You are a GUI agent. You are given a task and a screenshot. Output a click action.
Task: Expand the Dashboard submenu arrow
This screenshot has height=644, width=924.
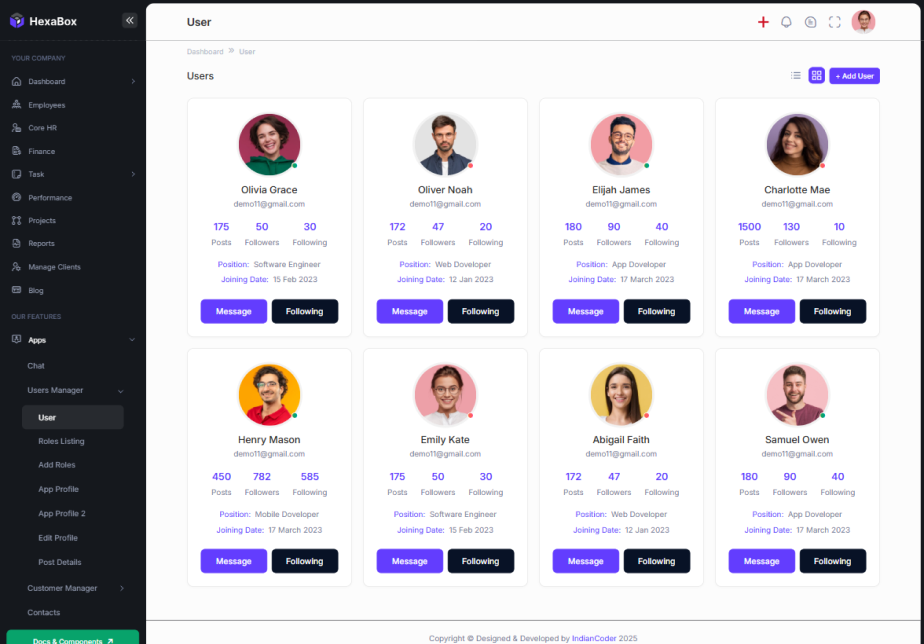pyautogui.click(x=133, y=81)
